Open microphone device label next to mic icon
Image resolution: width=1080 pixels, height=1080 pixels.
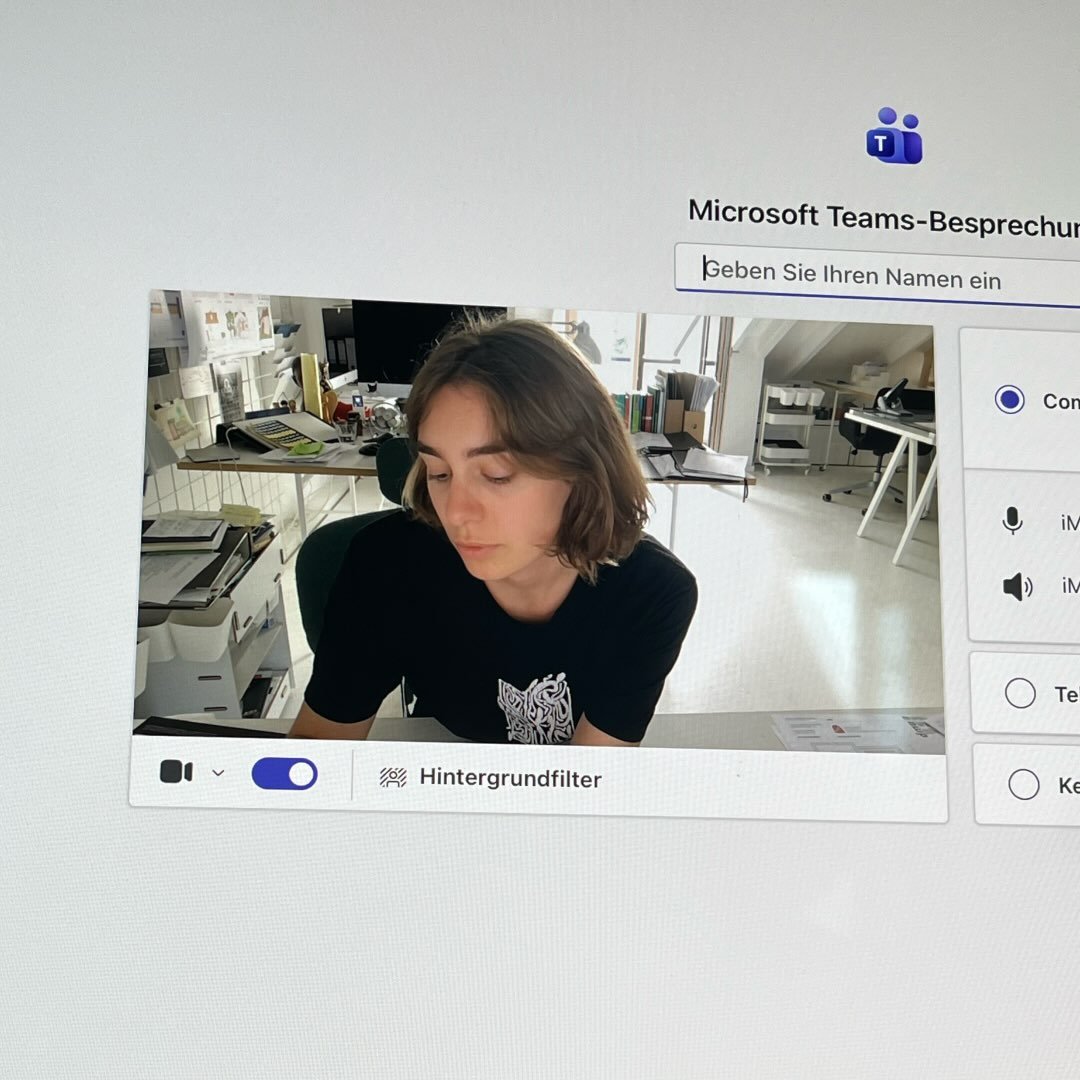coord(1070,523)
